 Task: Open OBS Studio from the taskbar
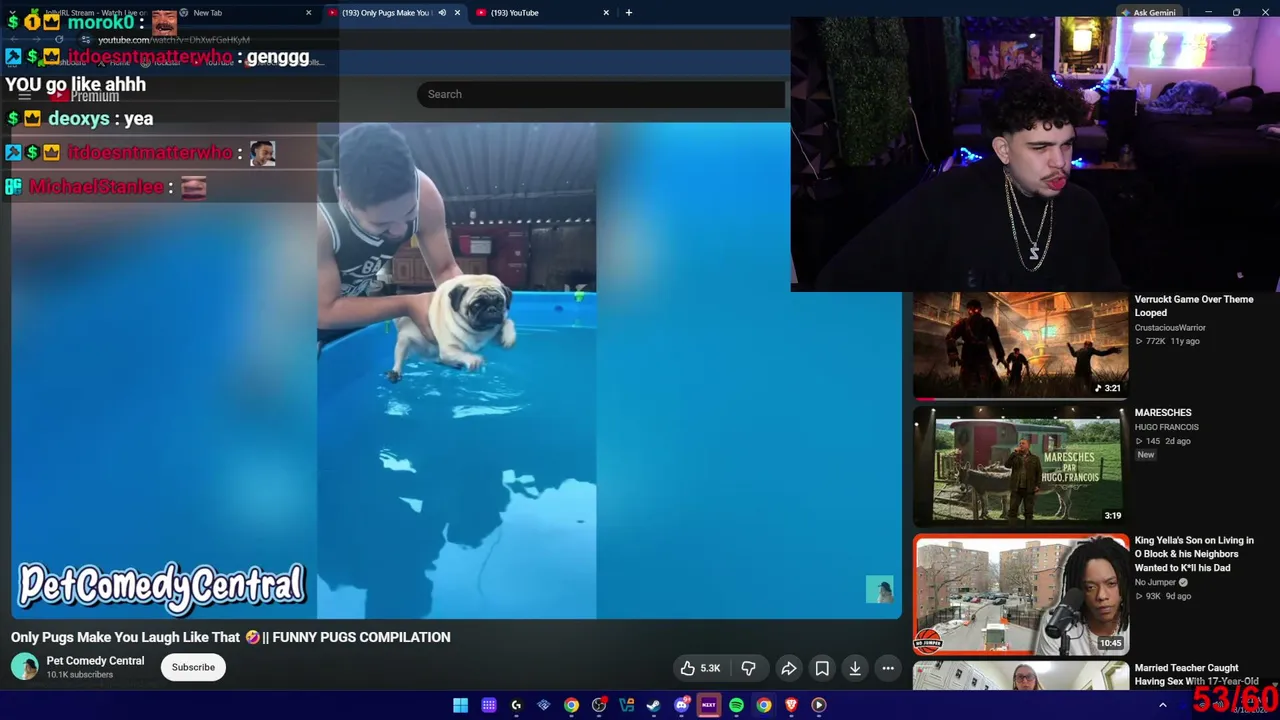[x=599, y=705]
